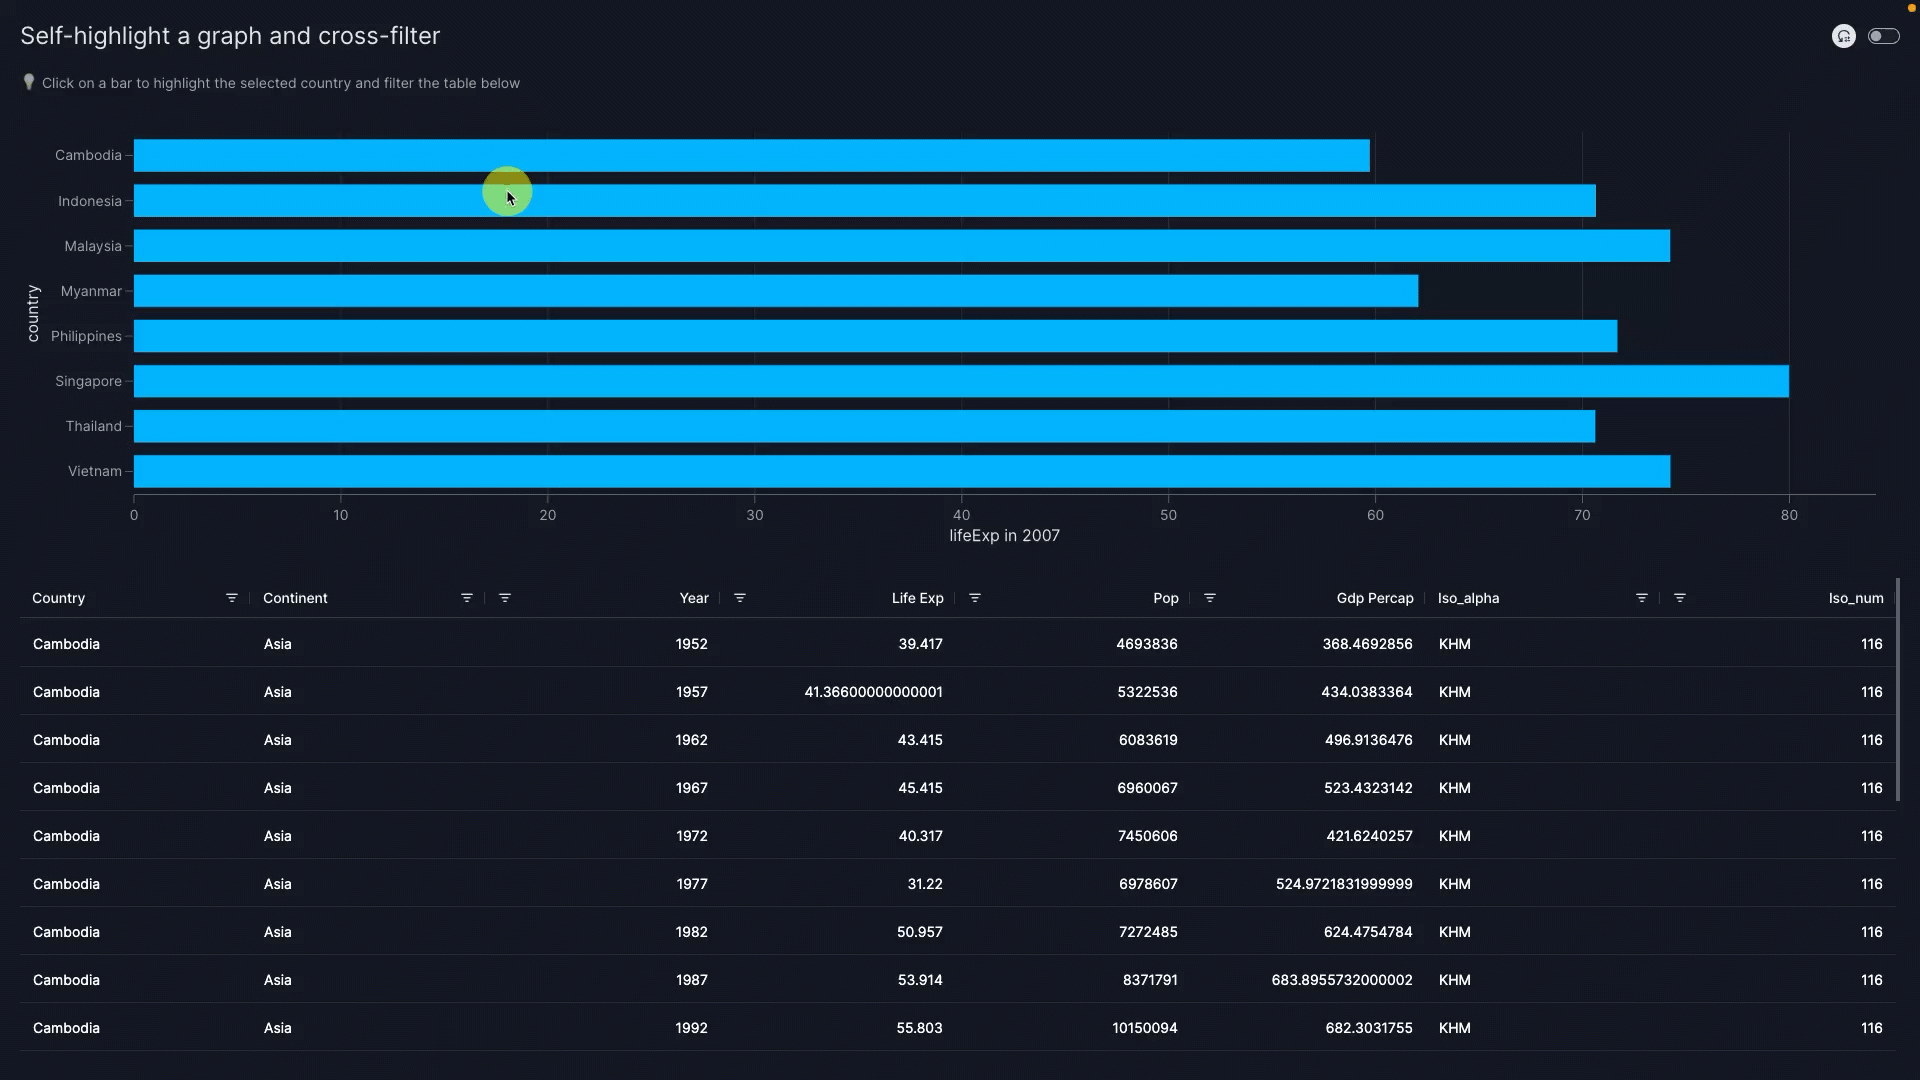The width and height of the screenshot is (1920, 1080).
Task: Click the table's vertical scrollbar
Action: (x=1897, y=690)
